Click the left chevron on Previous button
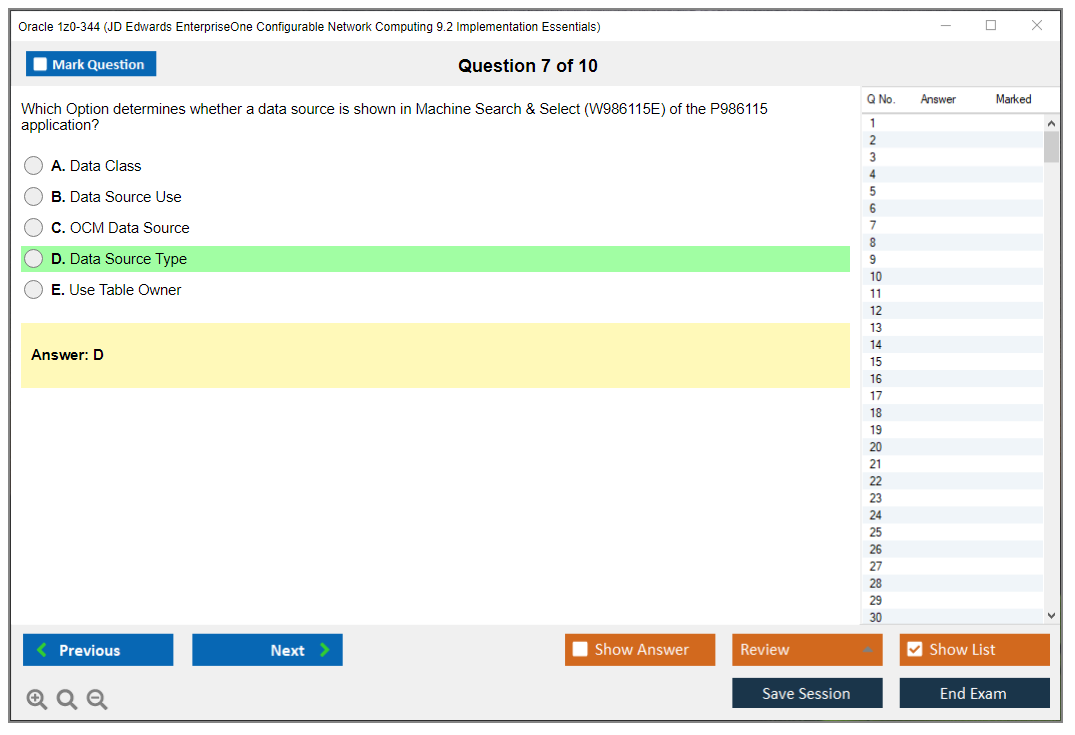Image resolution: width=1075 pixels, height=735 pixels. 42,649
